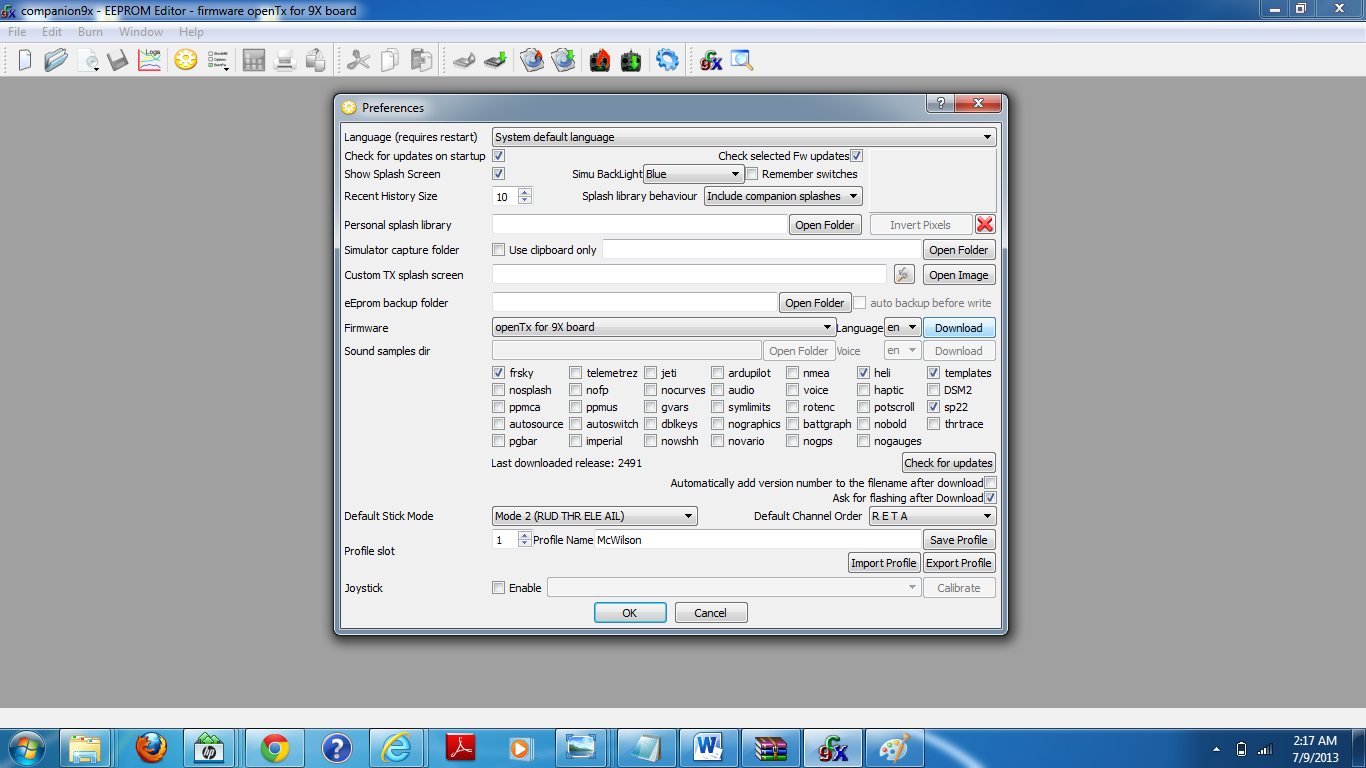Click the Copy toolbar icon
This screenshot has width=1366, height=768.
pyautogui.click(x=390, y=60)
